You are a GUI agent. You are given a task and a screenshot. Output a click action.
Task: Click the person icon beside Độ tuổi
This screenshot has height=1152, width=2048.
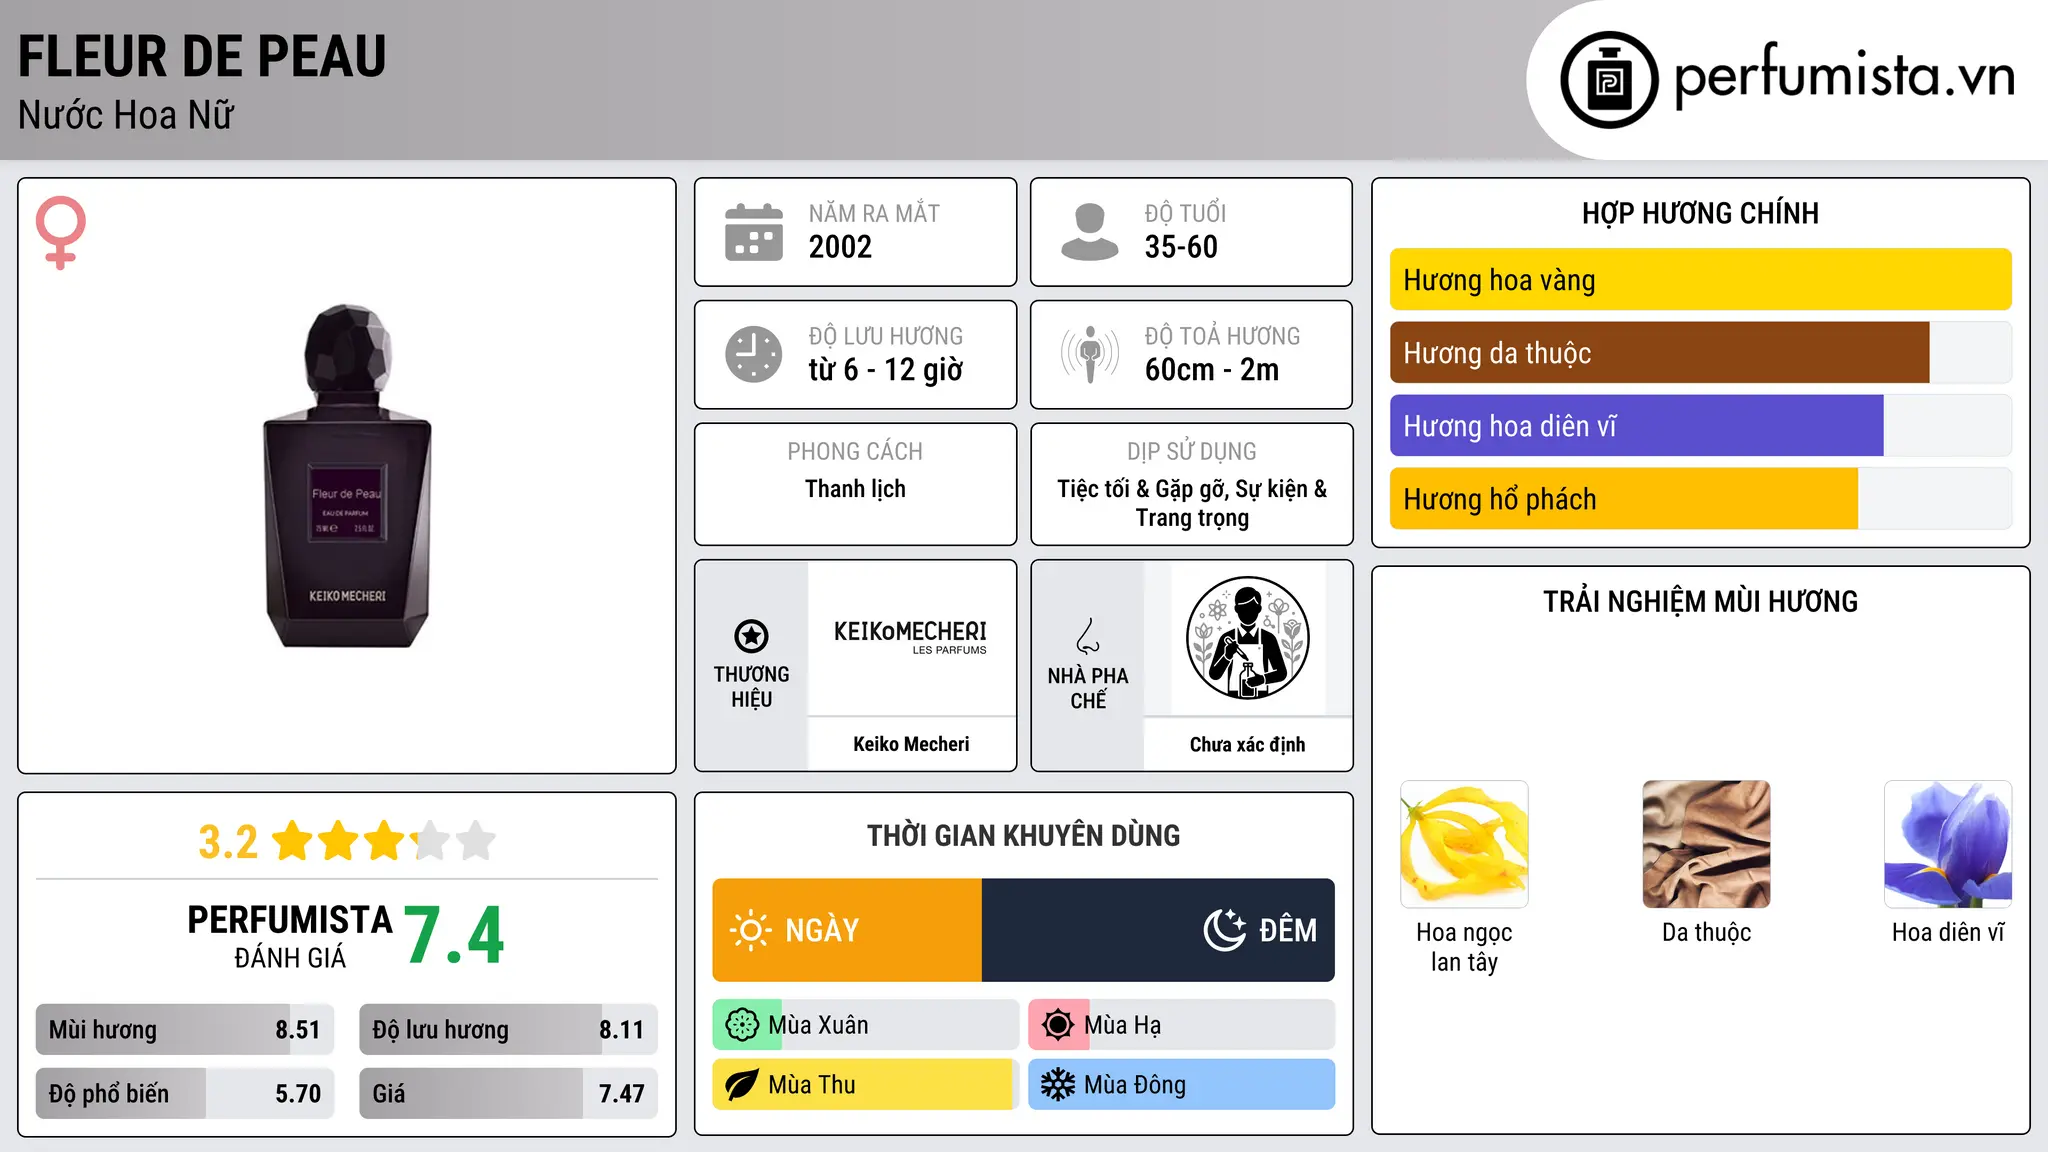click(x=1090, y=232)
